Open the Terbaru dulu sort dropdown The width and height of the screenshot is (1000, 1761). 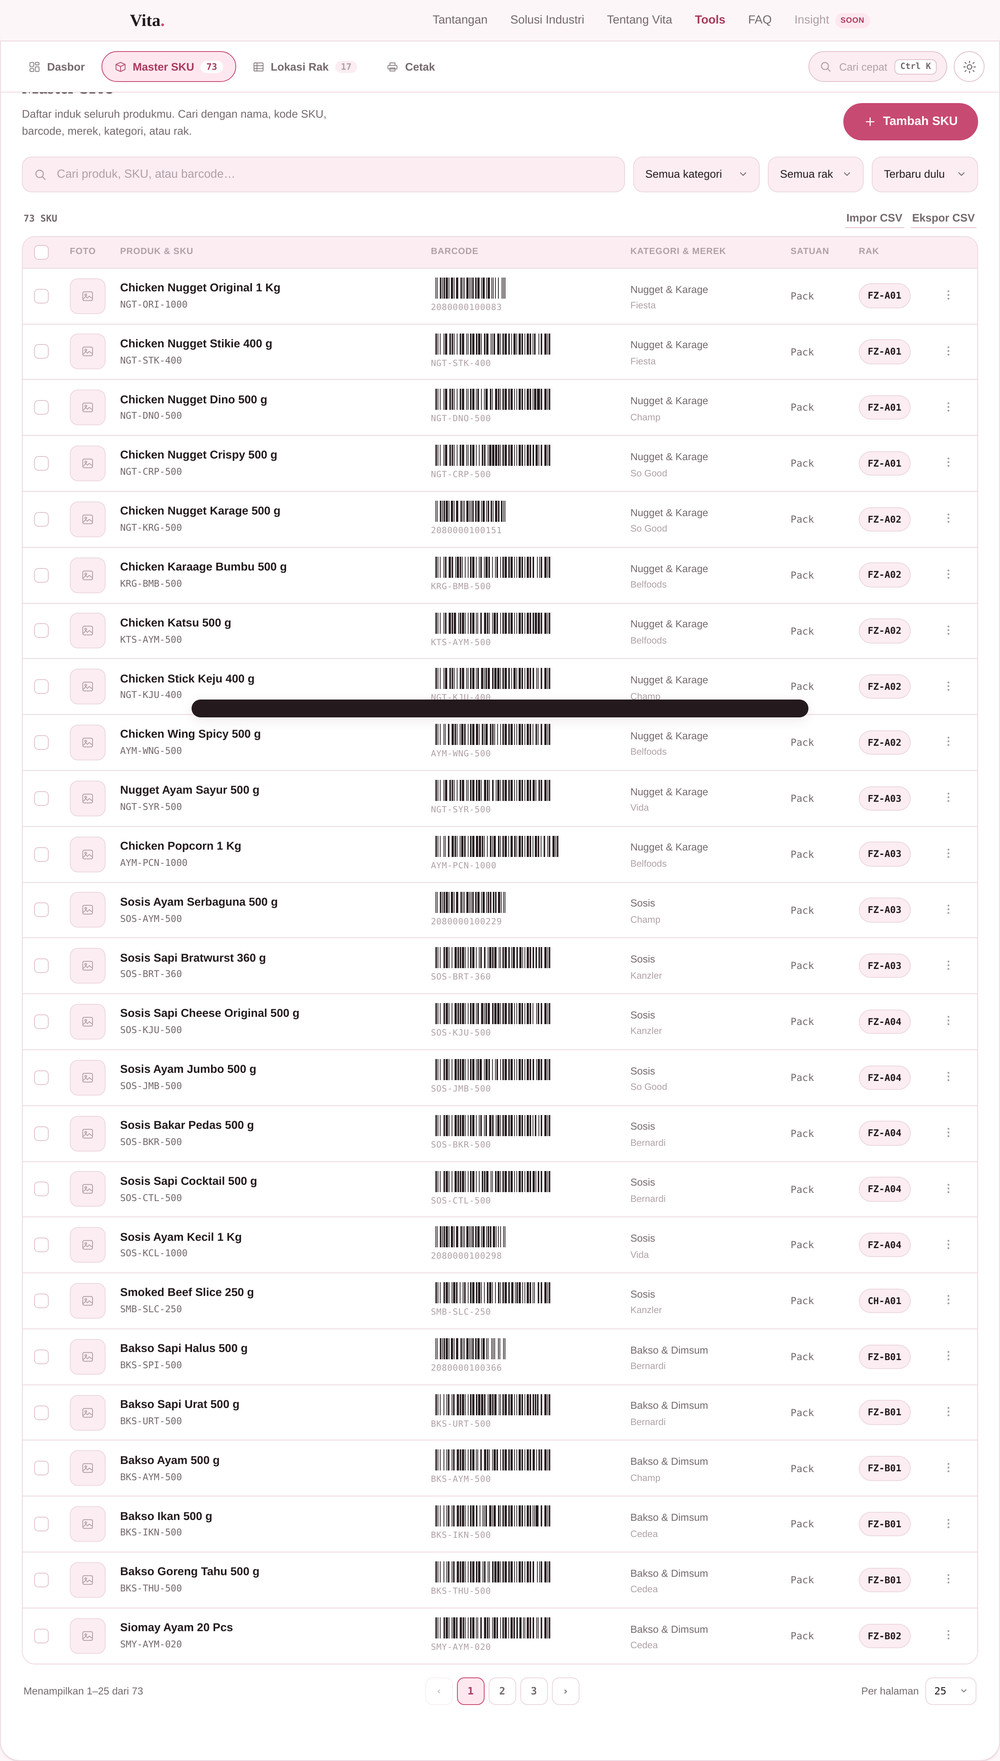[924, 174]
